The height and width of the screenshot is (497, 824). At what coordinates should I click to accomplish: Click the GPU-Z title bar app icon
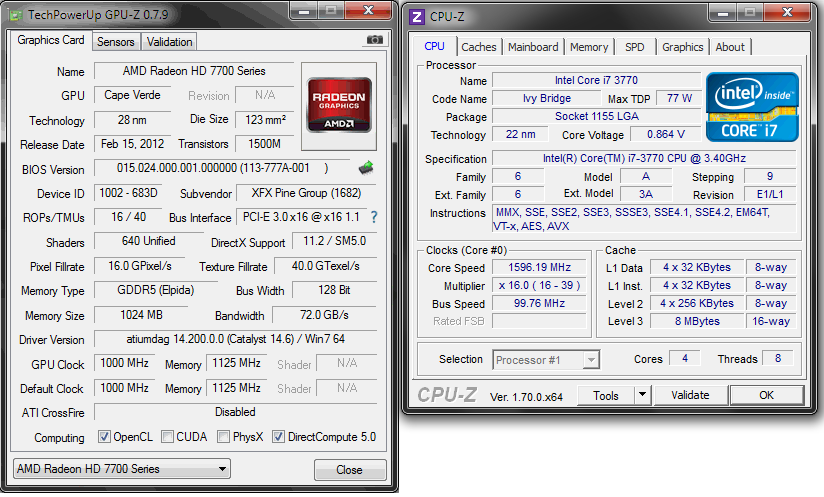[16, 15]
